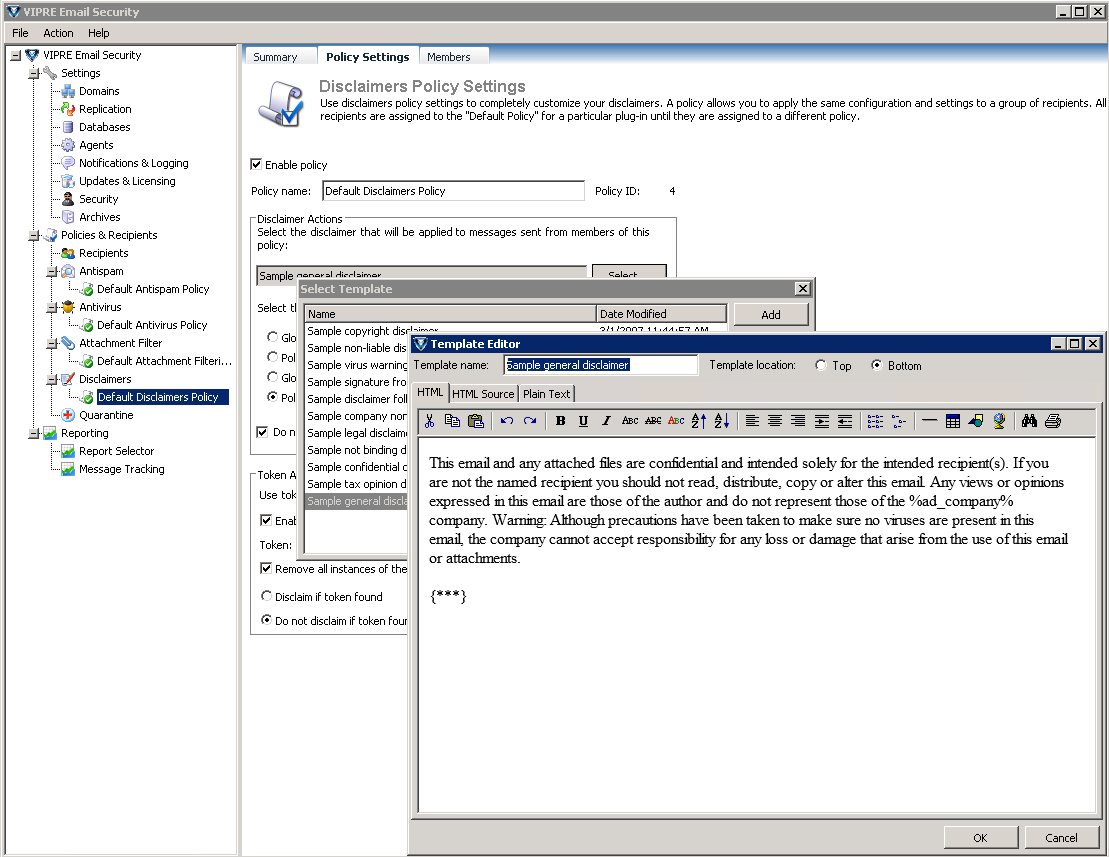The image size is (1109, 857).
Task: Collapse the Antispam tree node
Action: (x=52, y=272)
